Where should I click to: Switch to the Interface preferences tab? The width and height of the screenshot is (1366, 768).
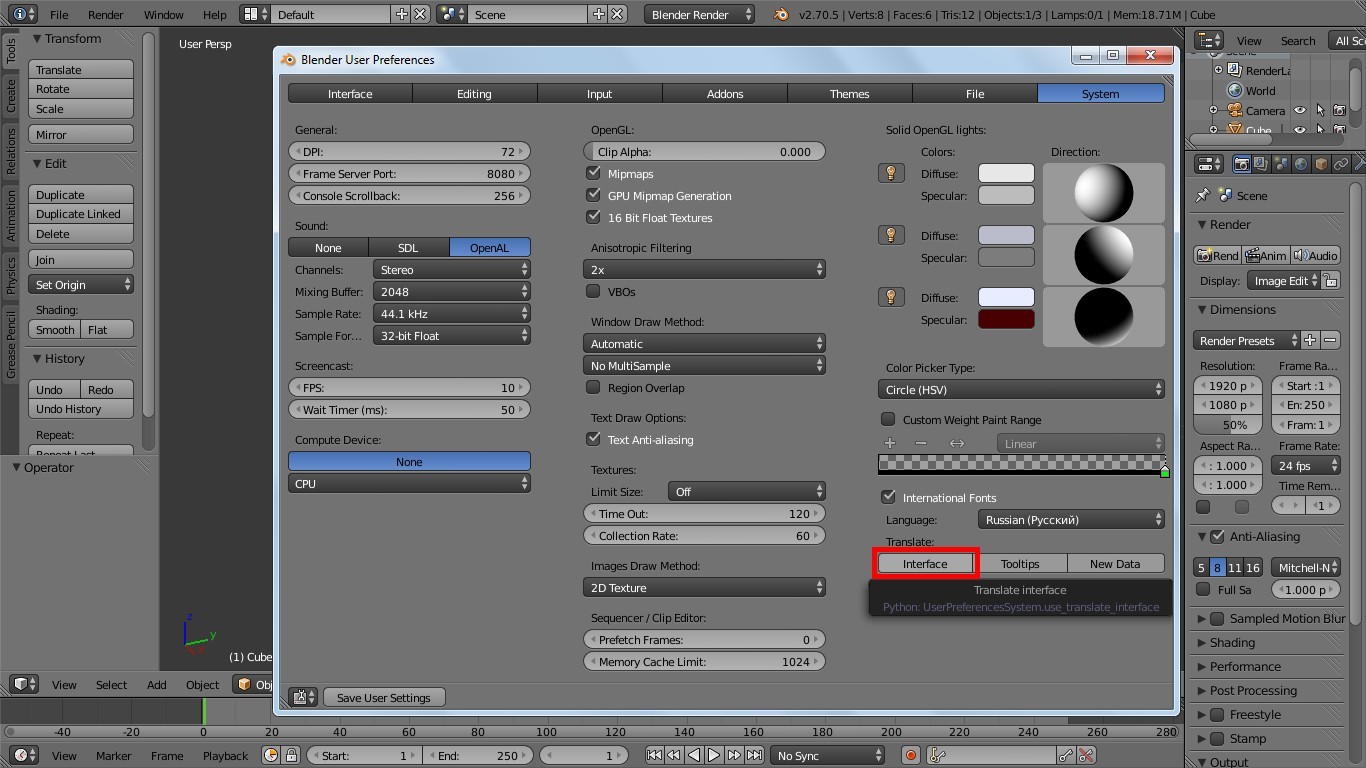pyautogui.click(x=350, y=94)
